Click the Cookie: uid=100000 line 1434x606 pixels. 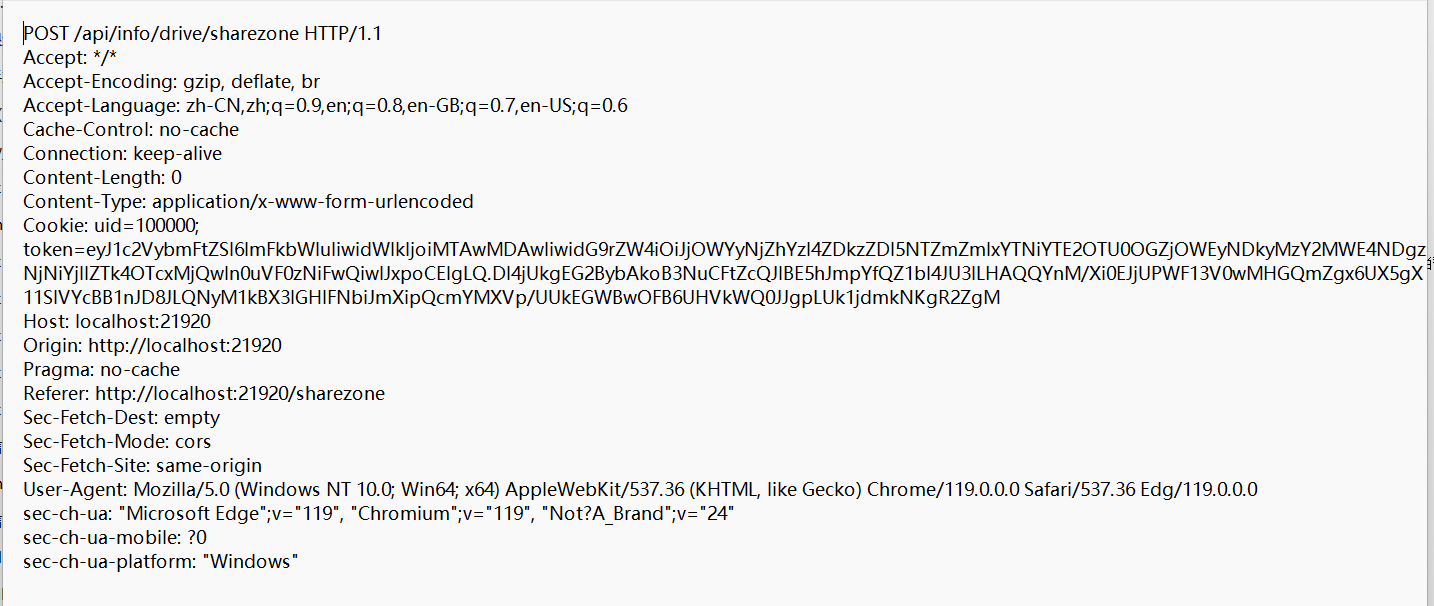click(112, 226)
